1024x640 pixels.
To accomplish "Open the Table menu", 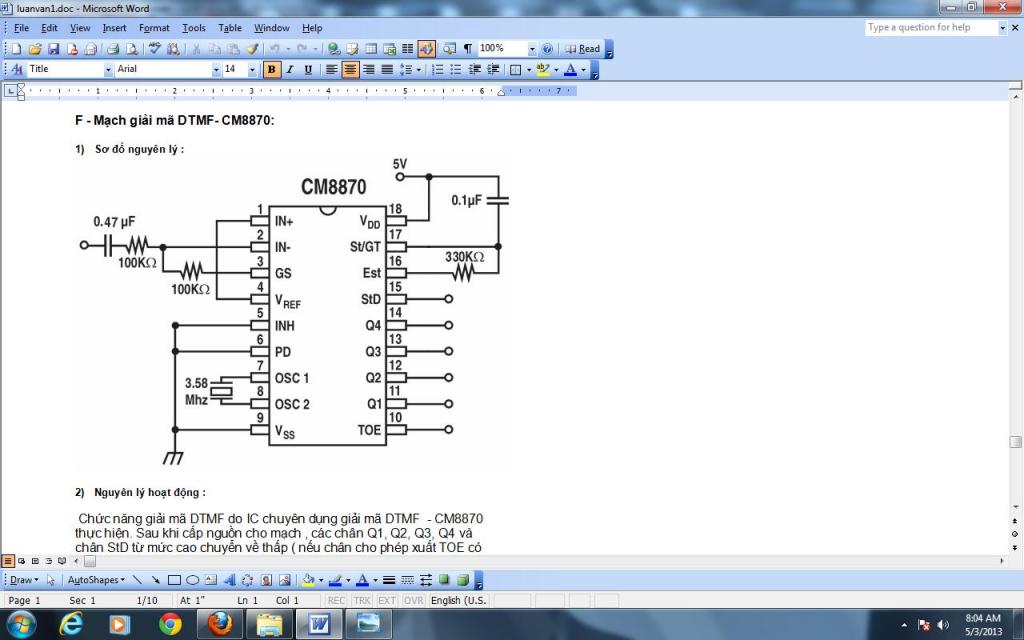I will pyautogui.click(x=230, y=28).
